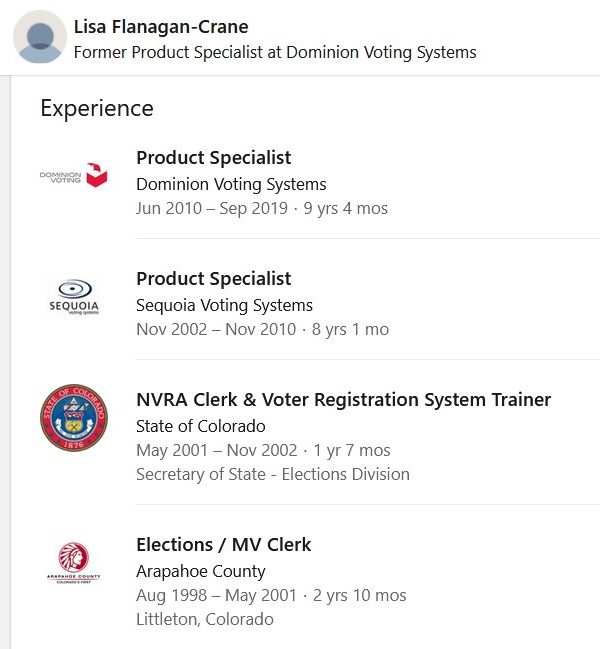Click the Former Product Specialist headline text
Image resolution: width=600 pixels, height=649 pixels.
275,52
